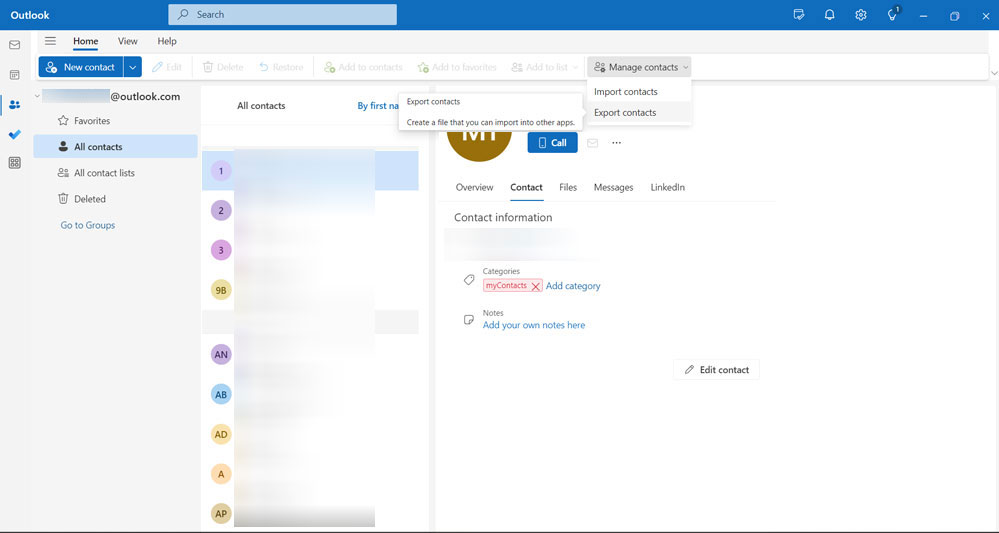The image size is (999, 533).
Task: Toggle the hamburger navigation pane icon
Action: coord(50,41)
